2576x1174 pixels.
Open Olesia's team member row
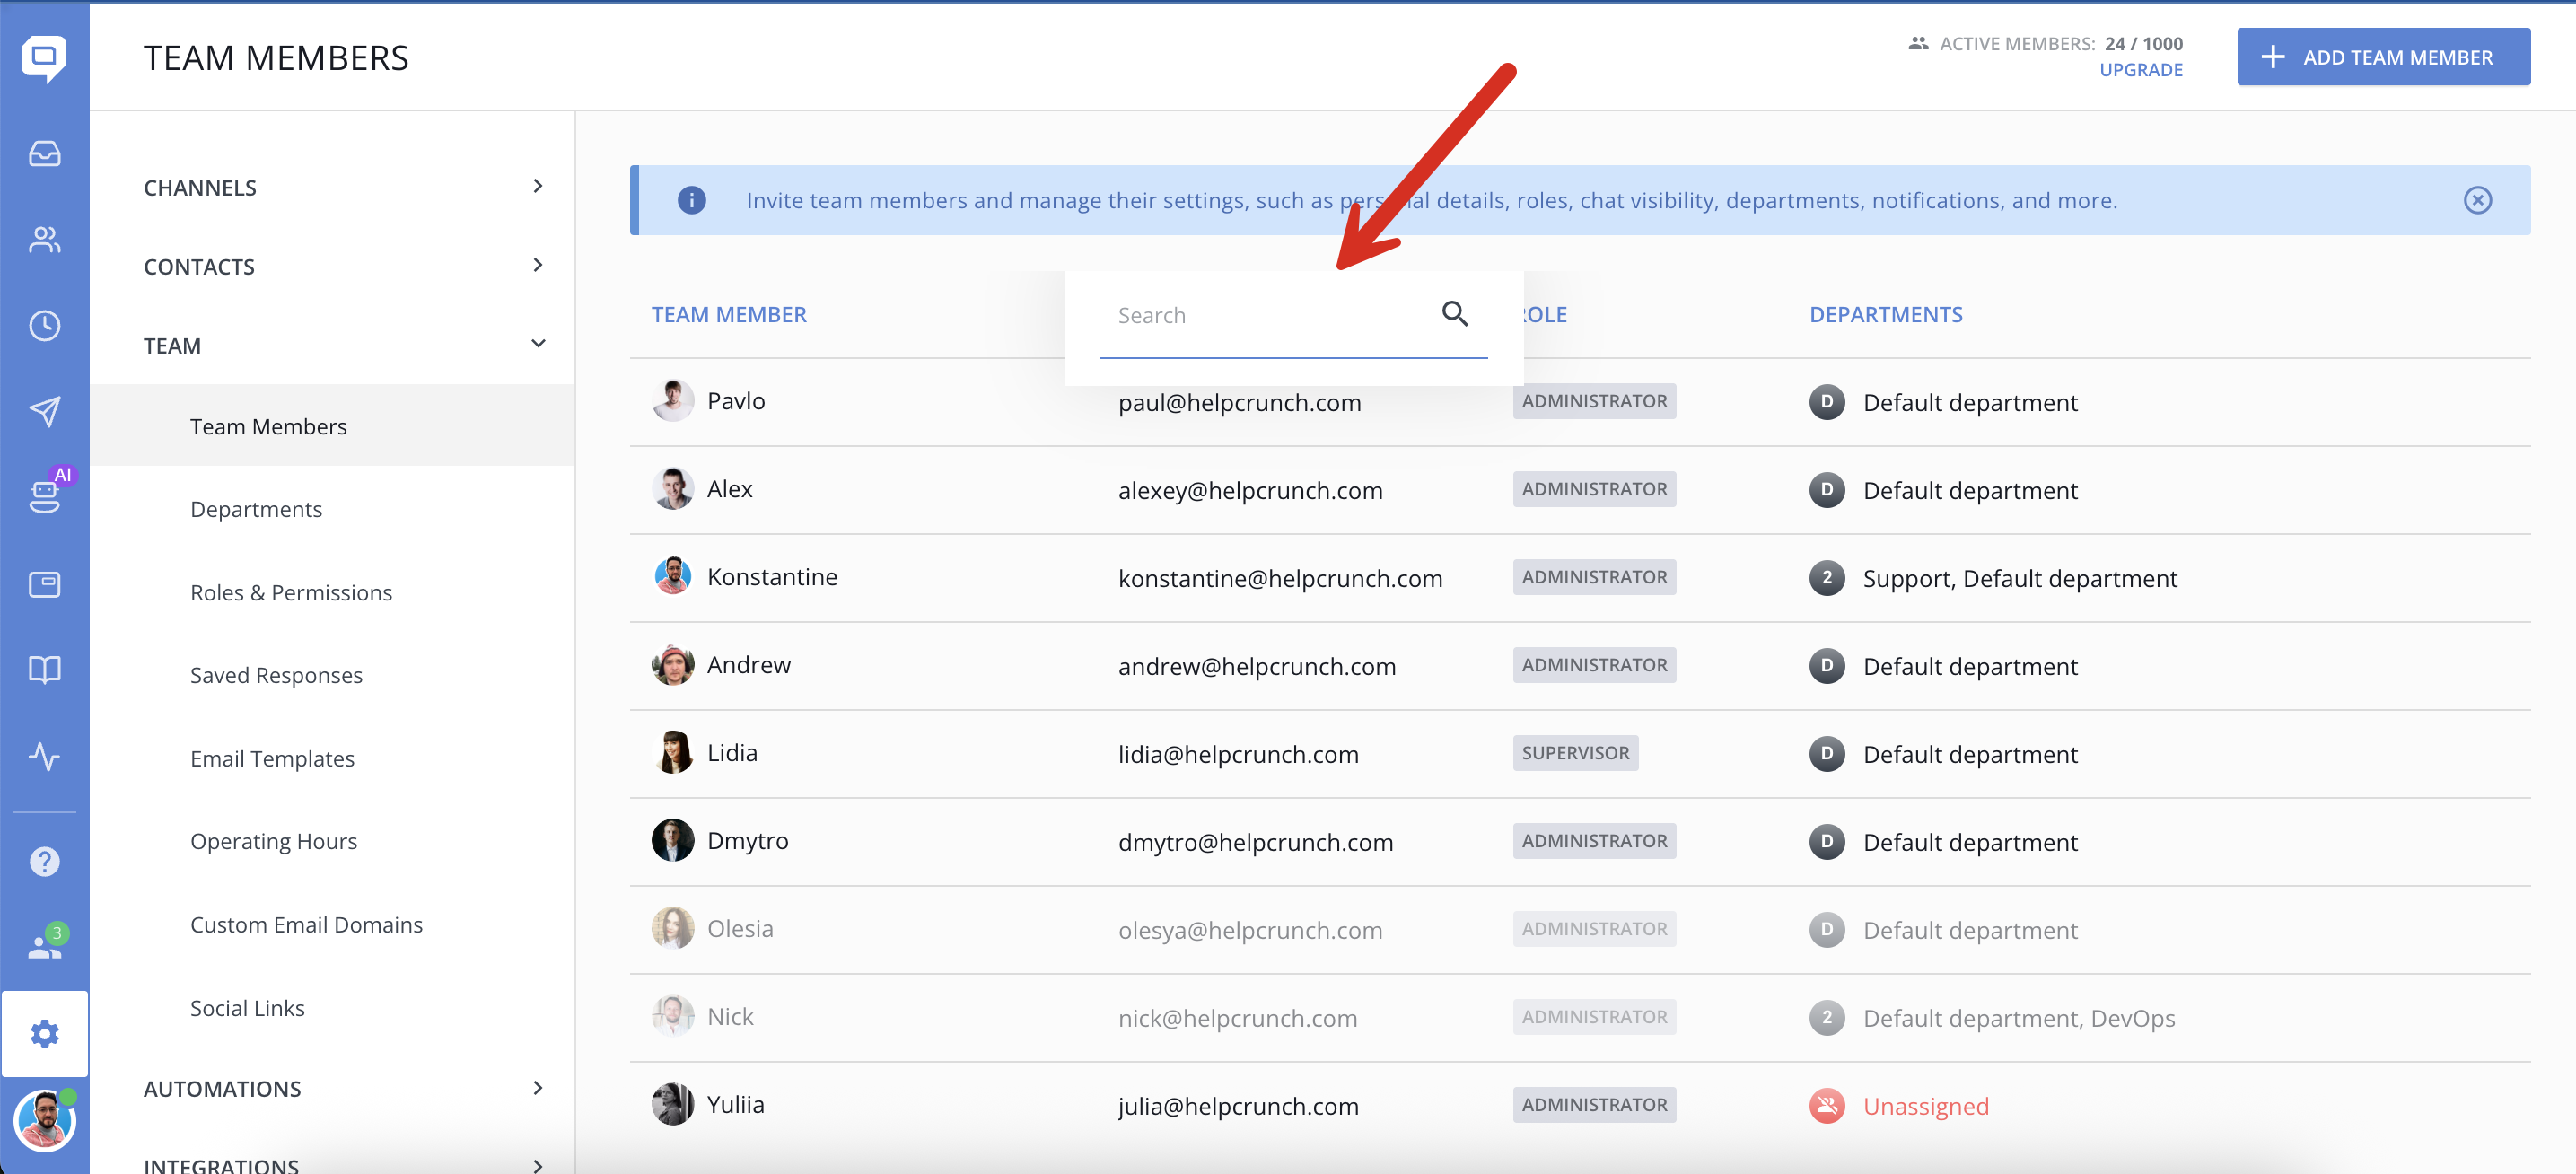1579,930
